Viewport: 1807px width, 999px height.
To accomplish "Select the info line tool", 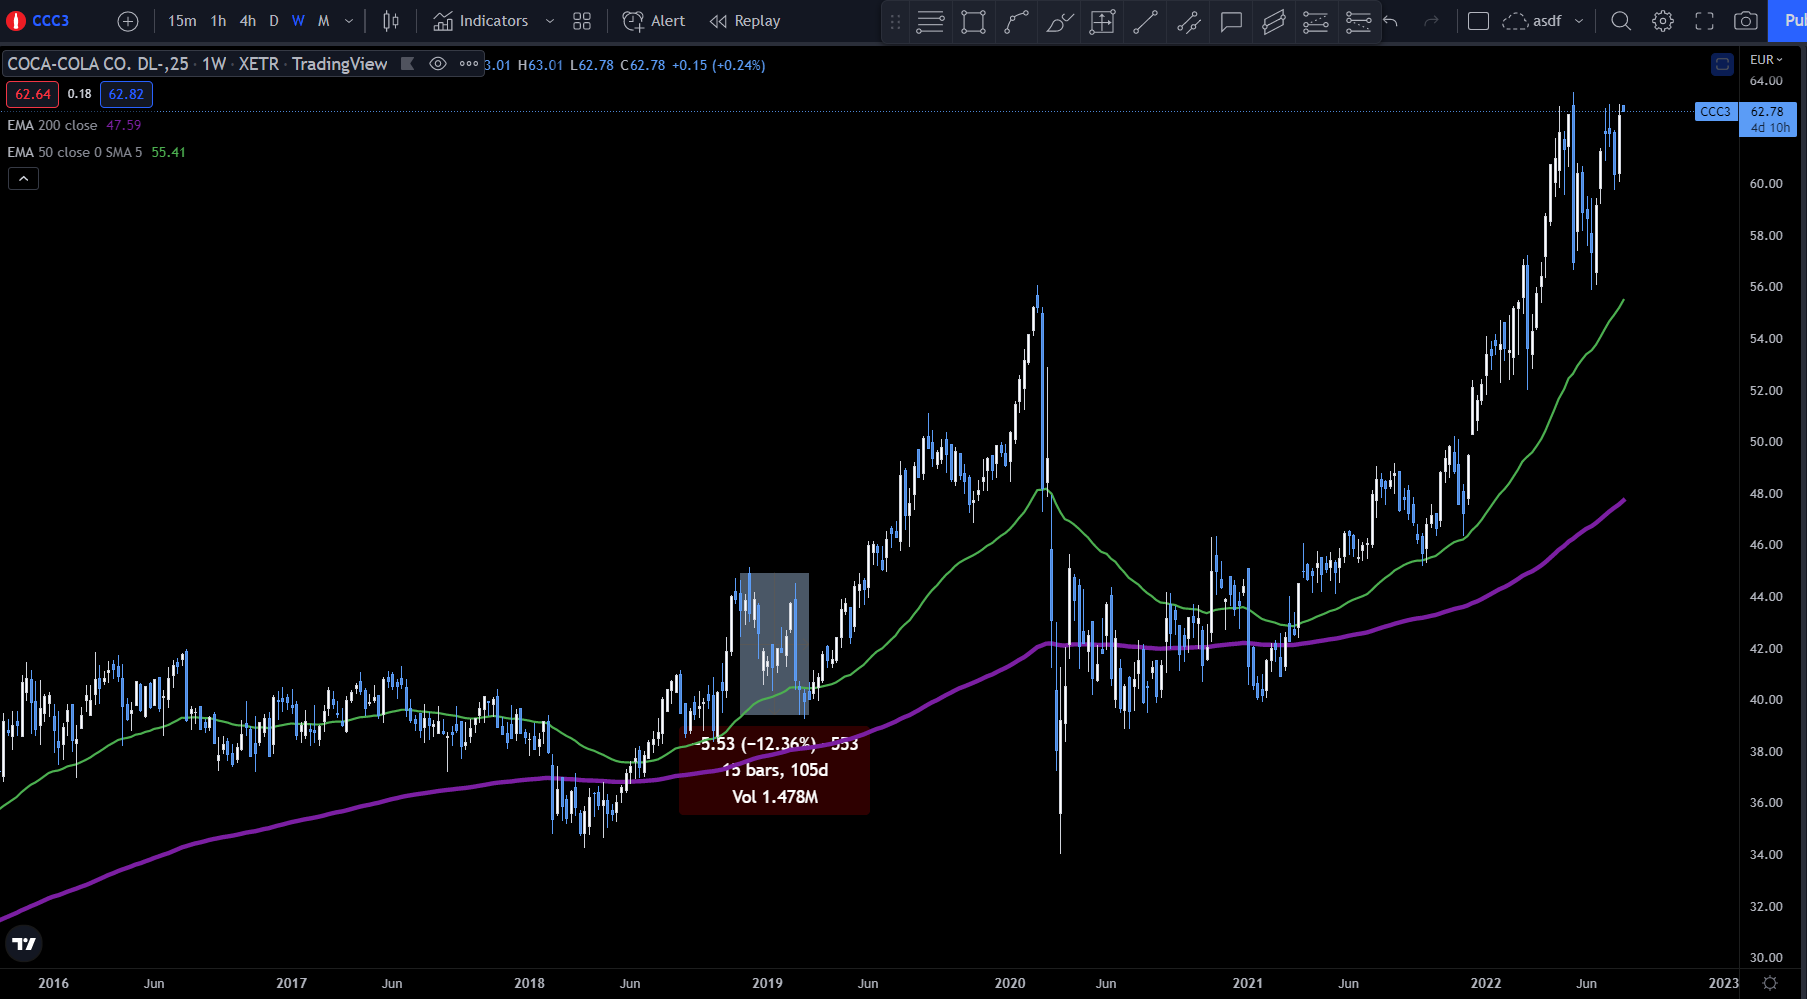I will coord(1188,21).
